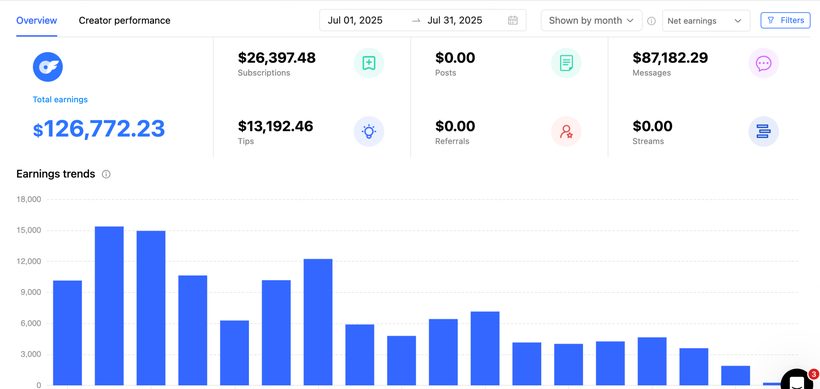820x389 pixels.
Task: Click the 15,000 y-axis label
Action: coord(29,231)
